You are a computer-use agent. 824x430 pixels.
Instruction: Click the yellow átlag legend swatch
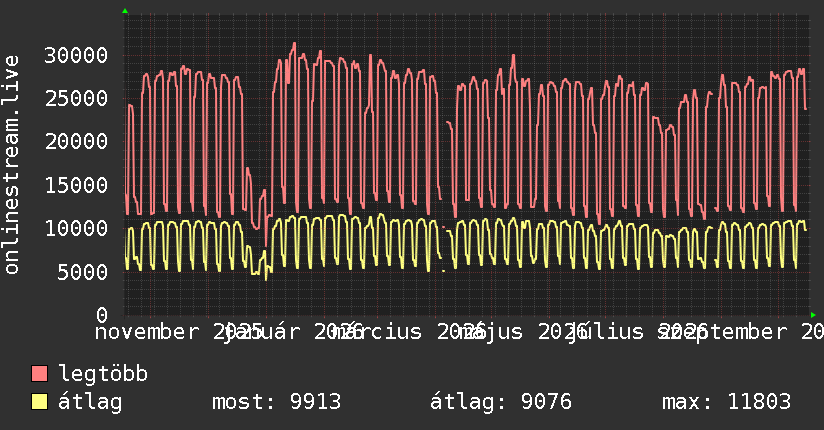point(39,401)
